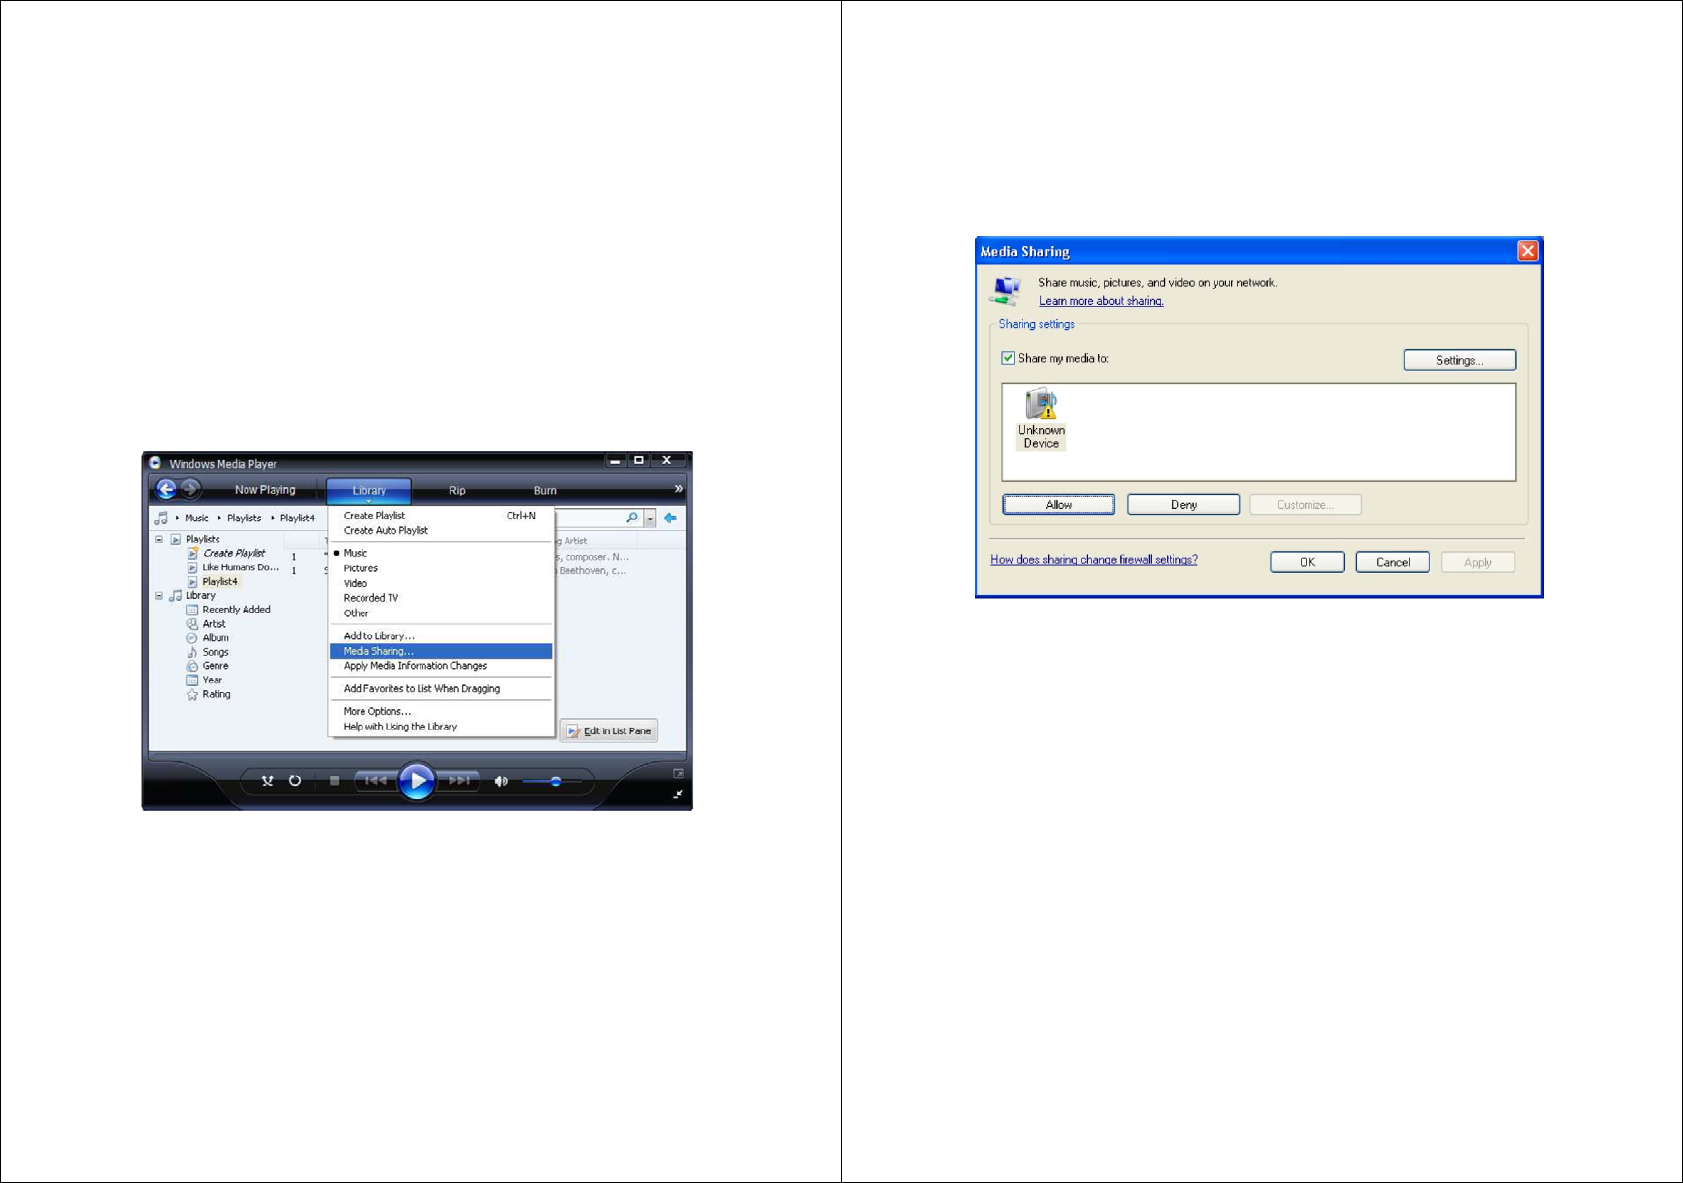Toggle repeat in the playback controls
1683x1183 pixels.
(x=295, y=781)
